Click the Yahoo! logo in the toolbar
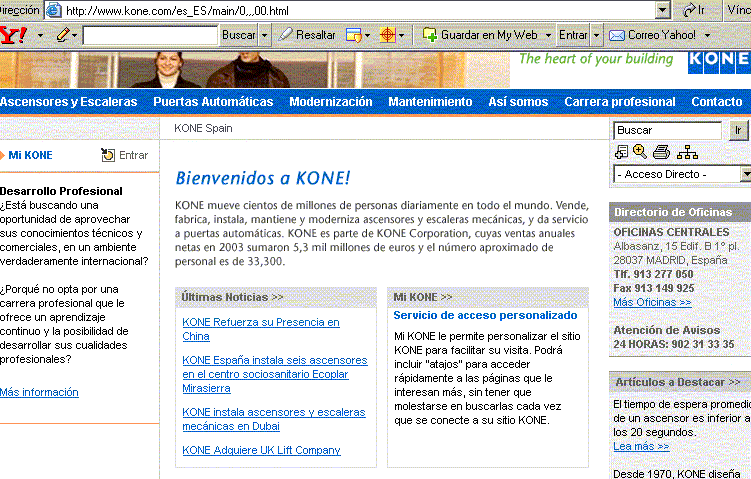751x479 pixels. [13, 35]
